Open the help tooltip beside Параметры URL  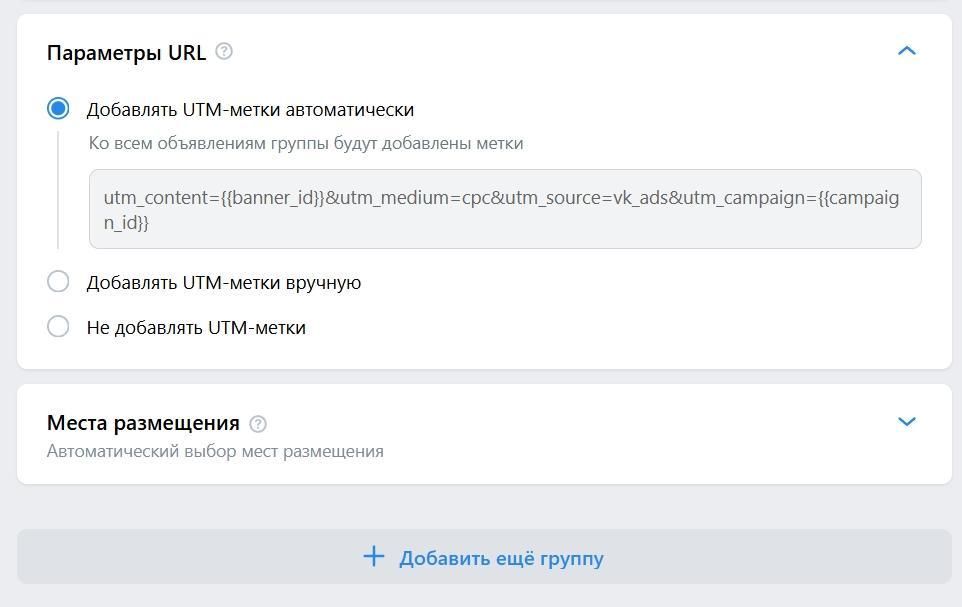225,51
